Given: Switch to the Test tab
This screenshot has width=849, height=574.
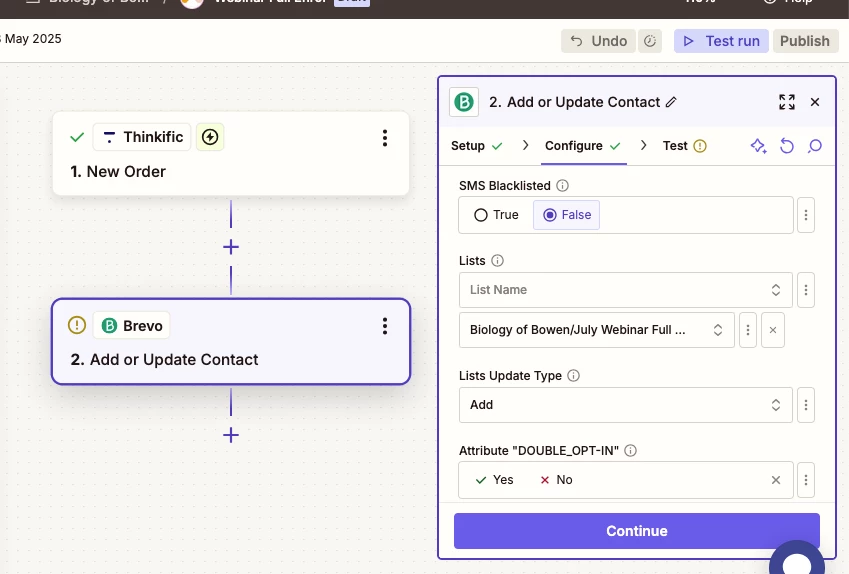Looking at the screenshot, I should click(x=684, y=146).
